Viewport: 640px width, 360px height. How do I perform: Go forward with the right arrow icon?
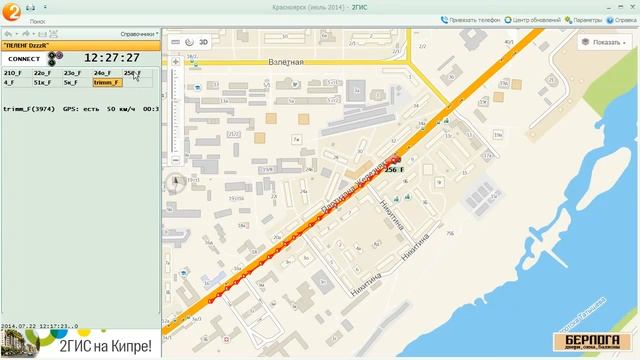click(26, 34)
